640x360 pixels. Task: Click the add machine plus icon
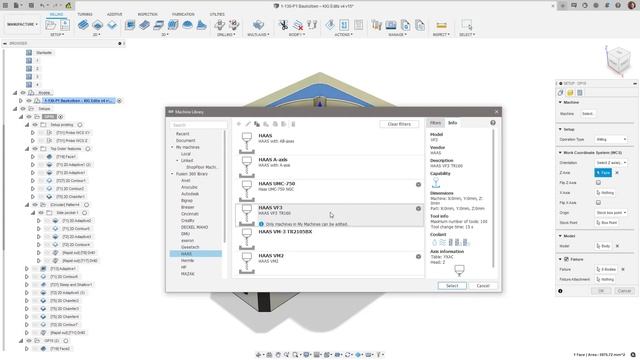click(239, 124)
